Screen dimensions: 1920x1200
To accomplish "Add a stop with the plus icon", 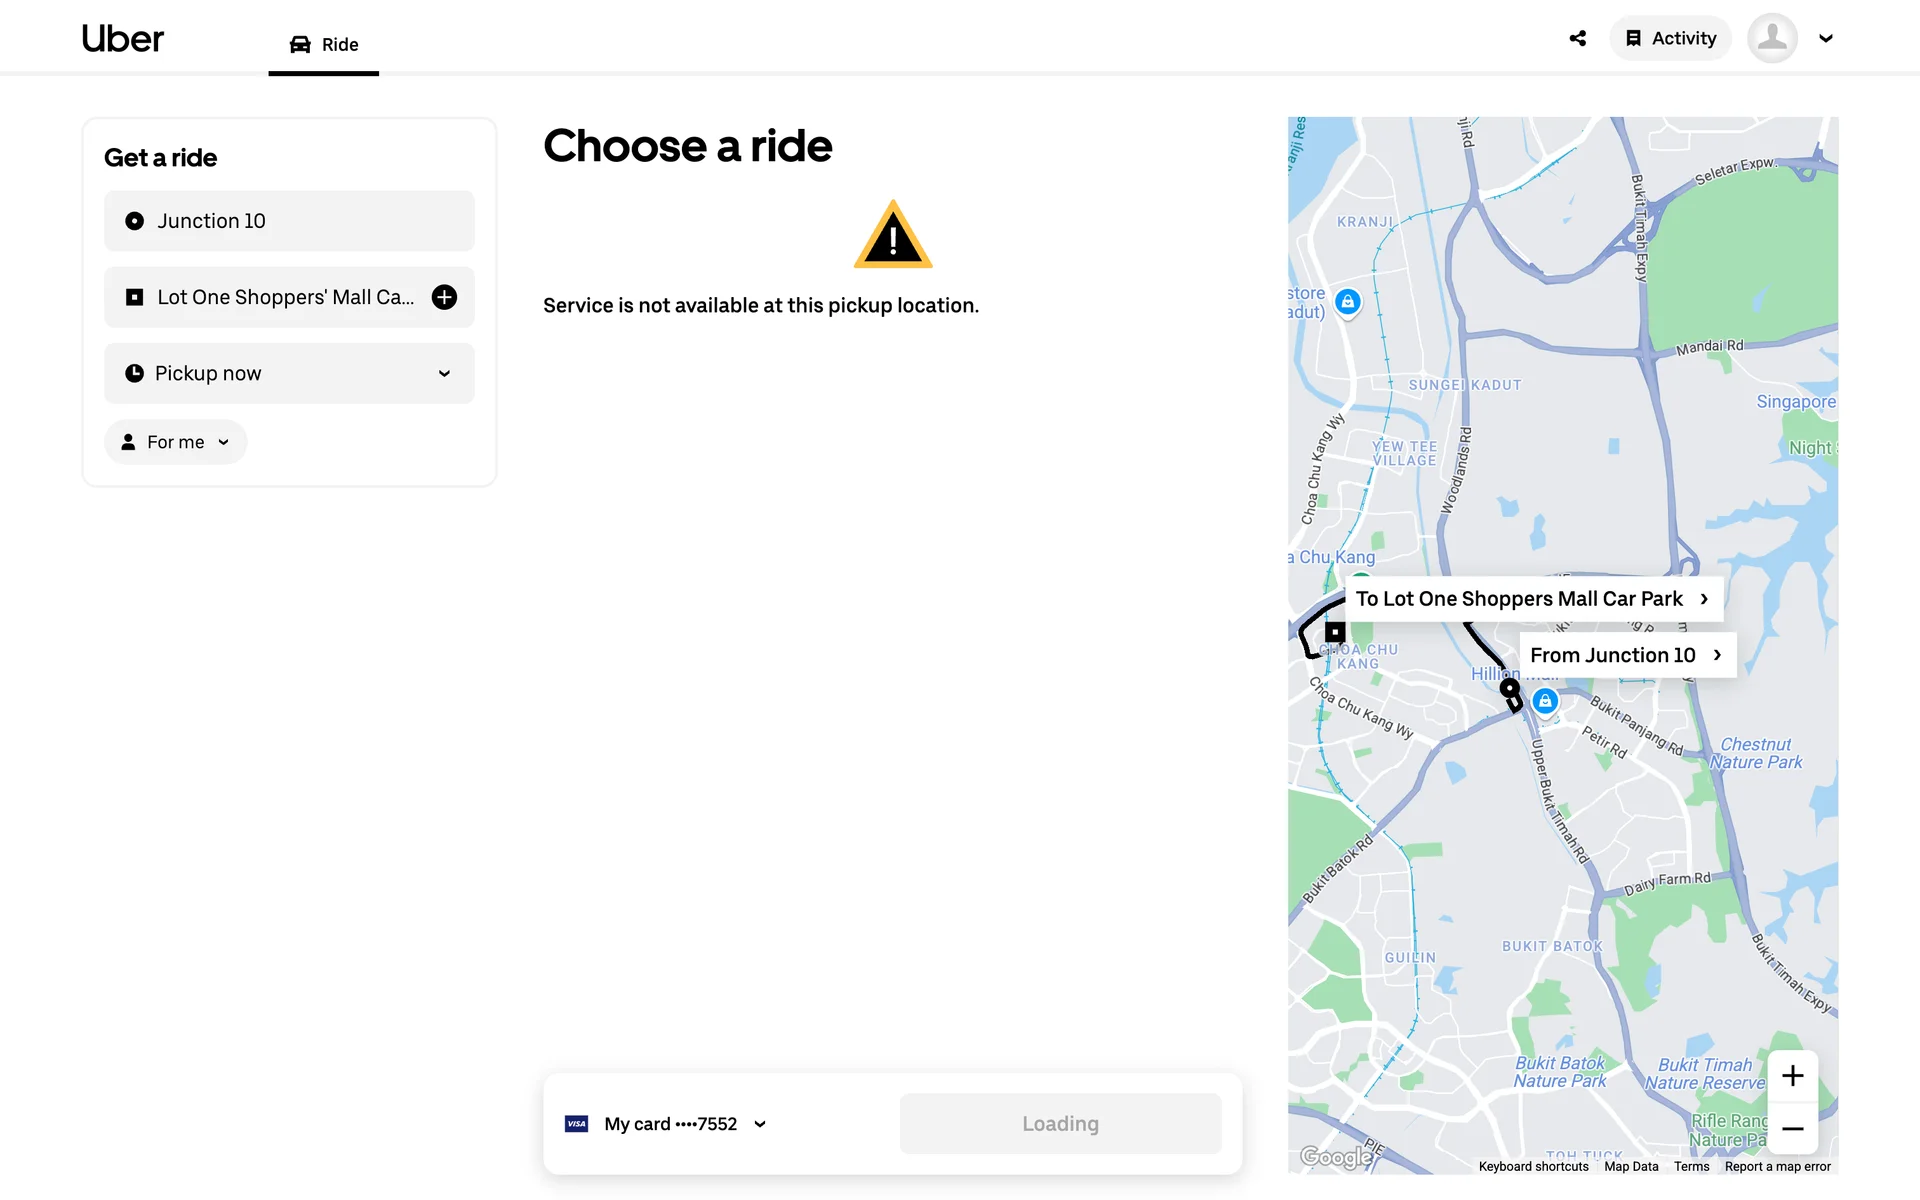I will tap(444, 297).
